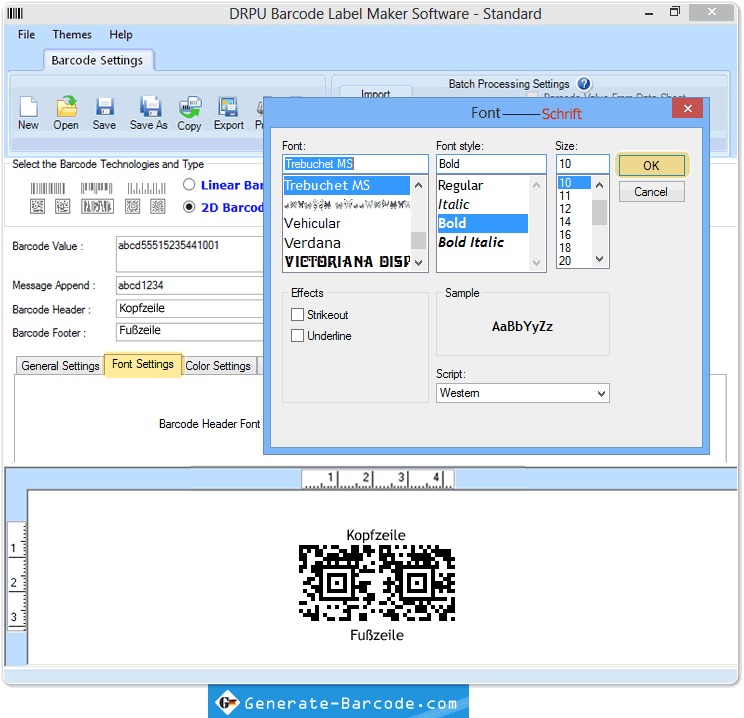Click the QR code barcode preview
This screenshot has width=744, height=718.
point(377,583)
